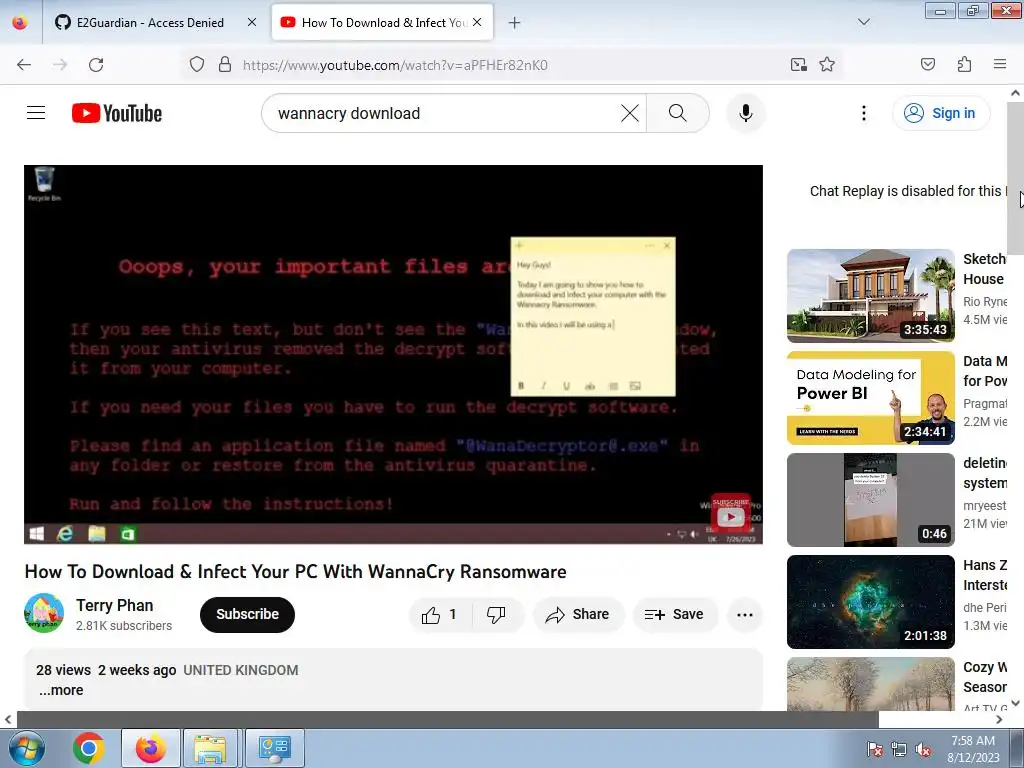Viewport: 1024px width, 768px height.
Task: Open Firefox application menu
Action: pos(1000,64)
